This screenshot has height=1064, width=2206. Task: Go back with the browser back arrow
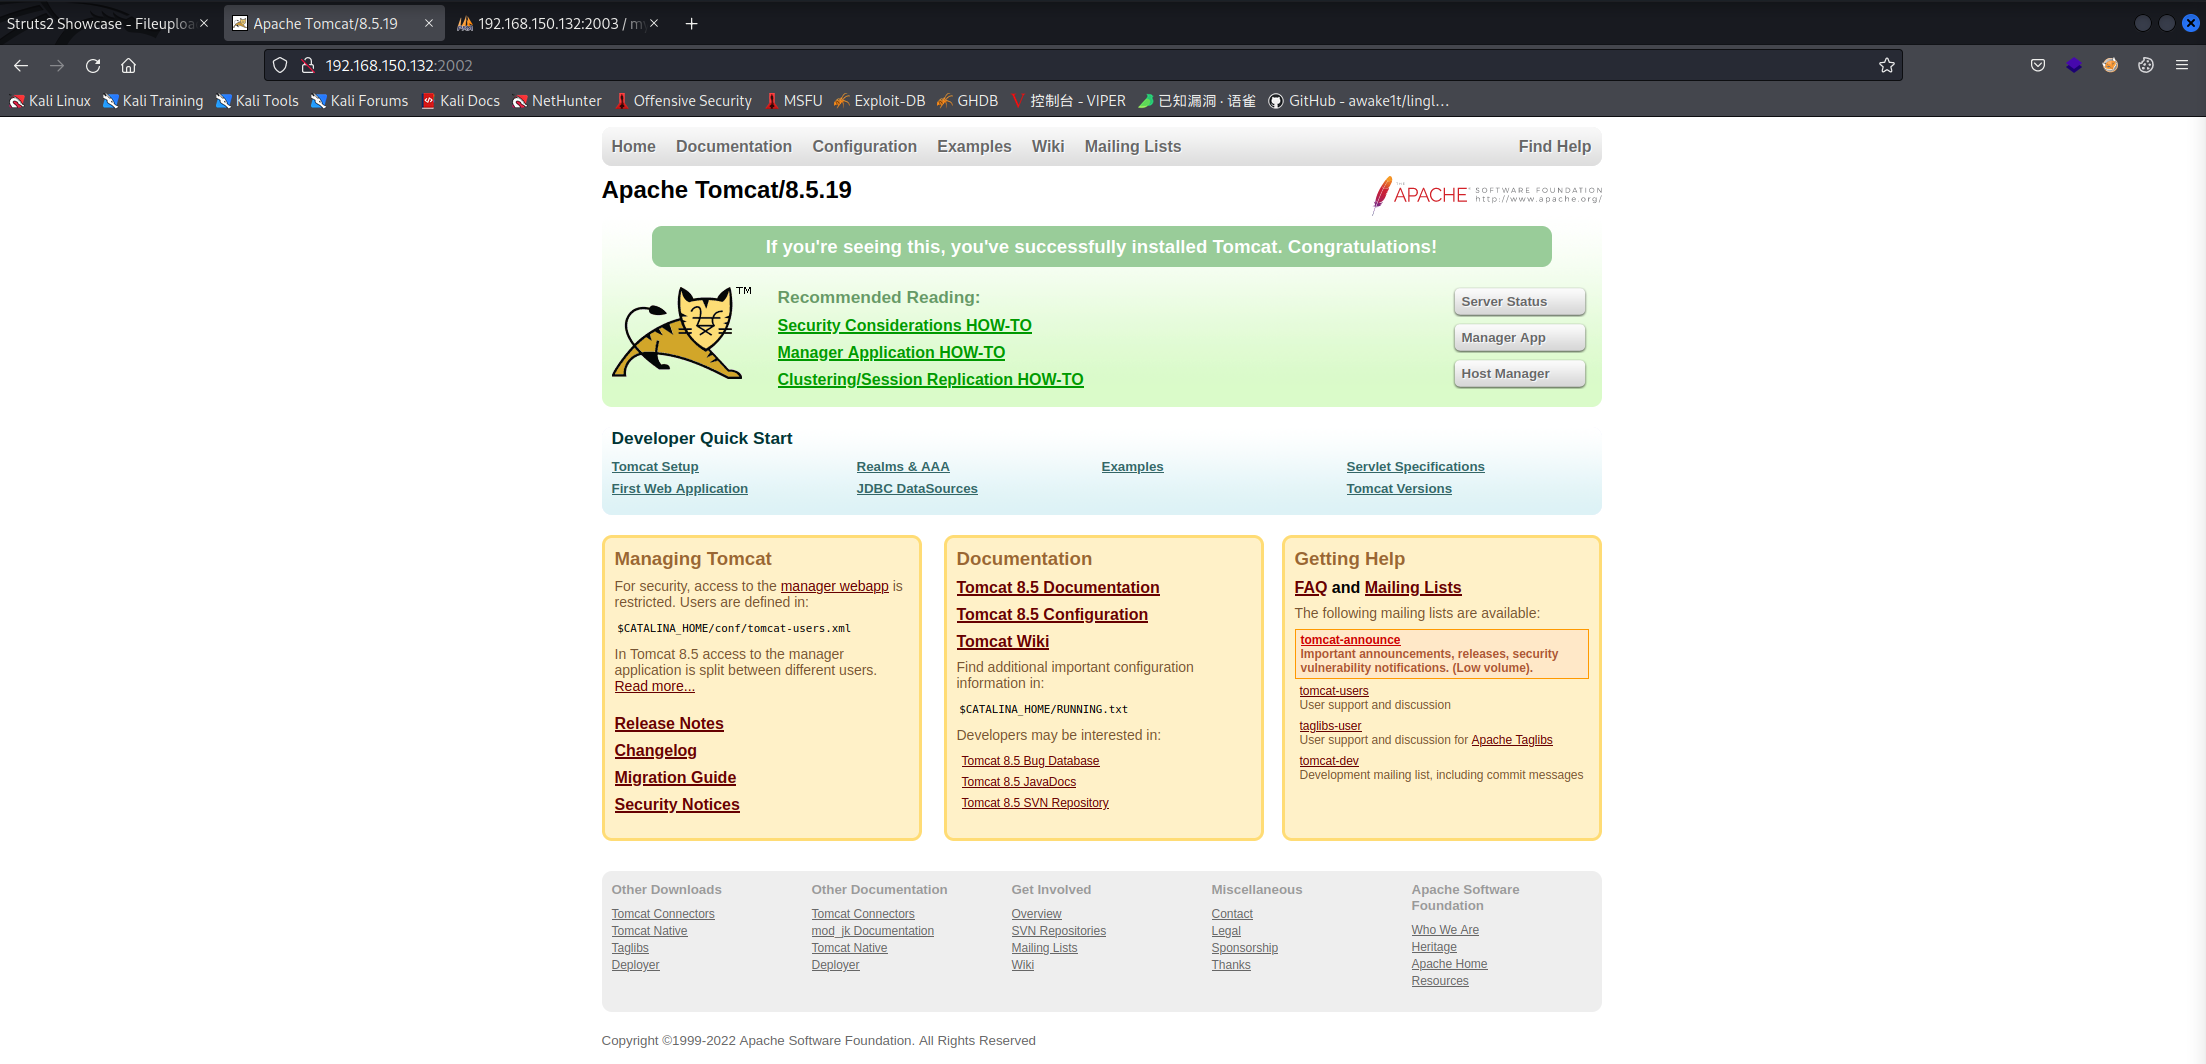(21, 65)
